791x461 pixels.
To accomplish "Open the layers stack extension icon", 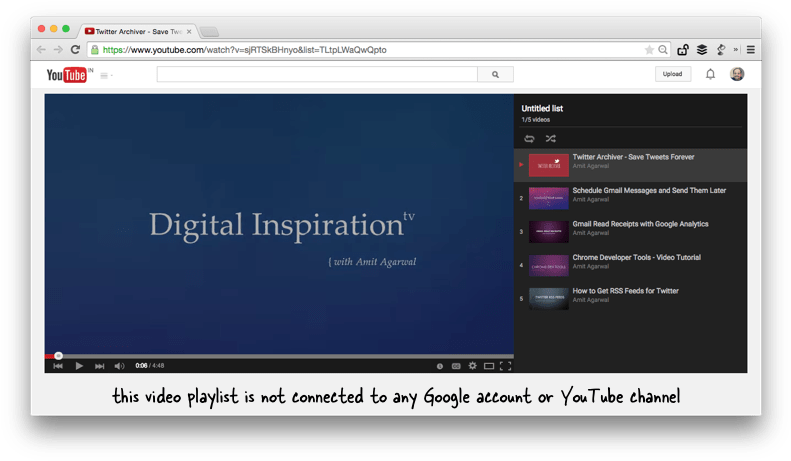I will [x=702, y=49].
